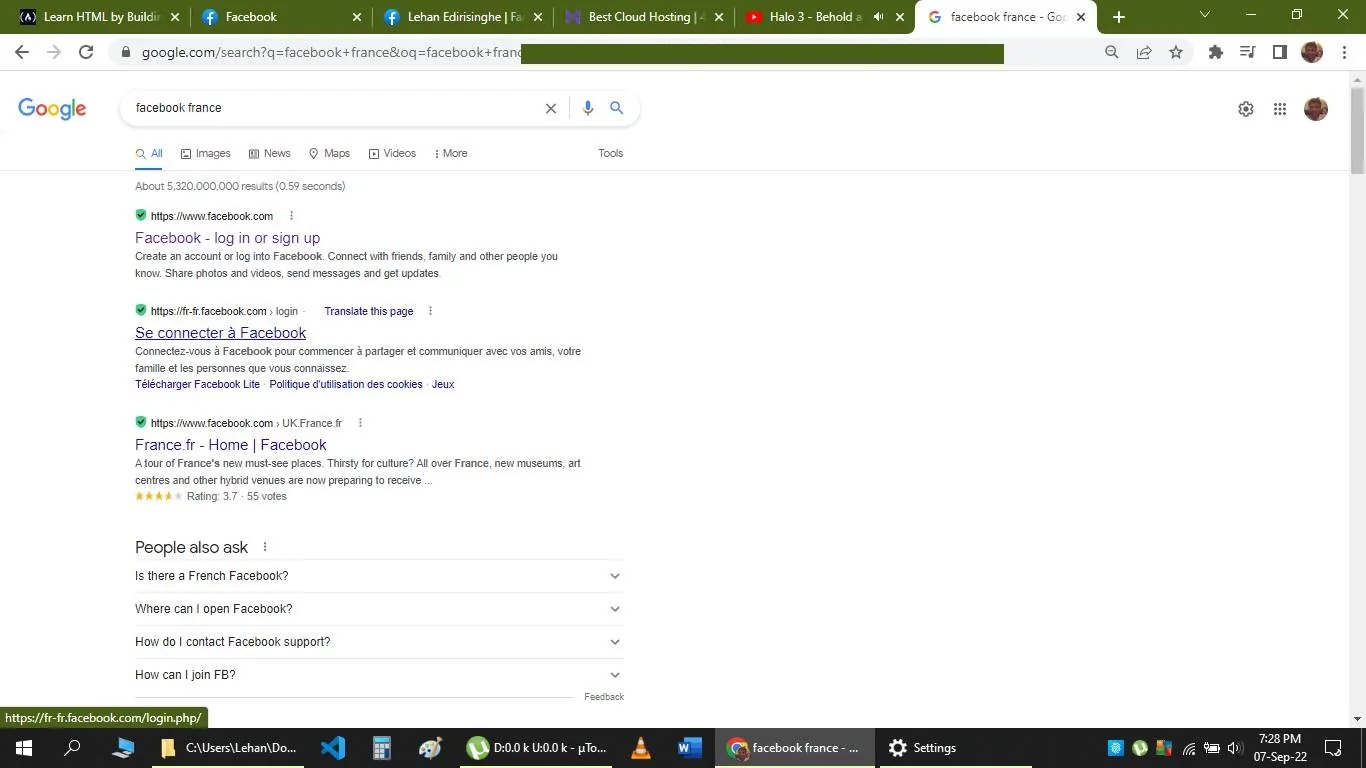This screenshot has width=1366, height=768.
Task: Show the Chrome side panel
Action: [x=1280, y=52]
